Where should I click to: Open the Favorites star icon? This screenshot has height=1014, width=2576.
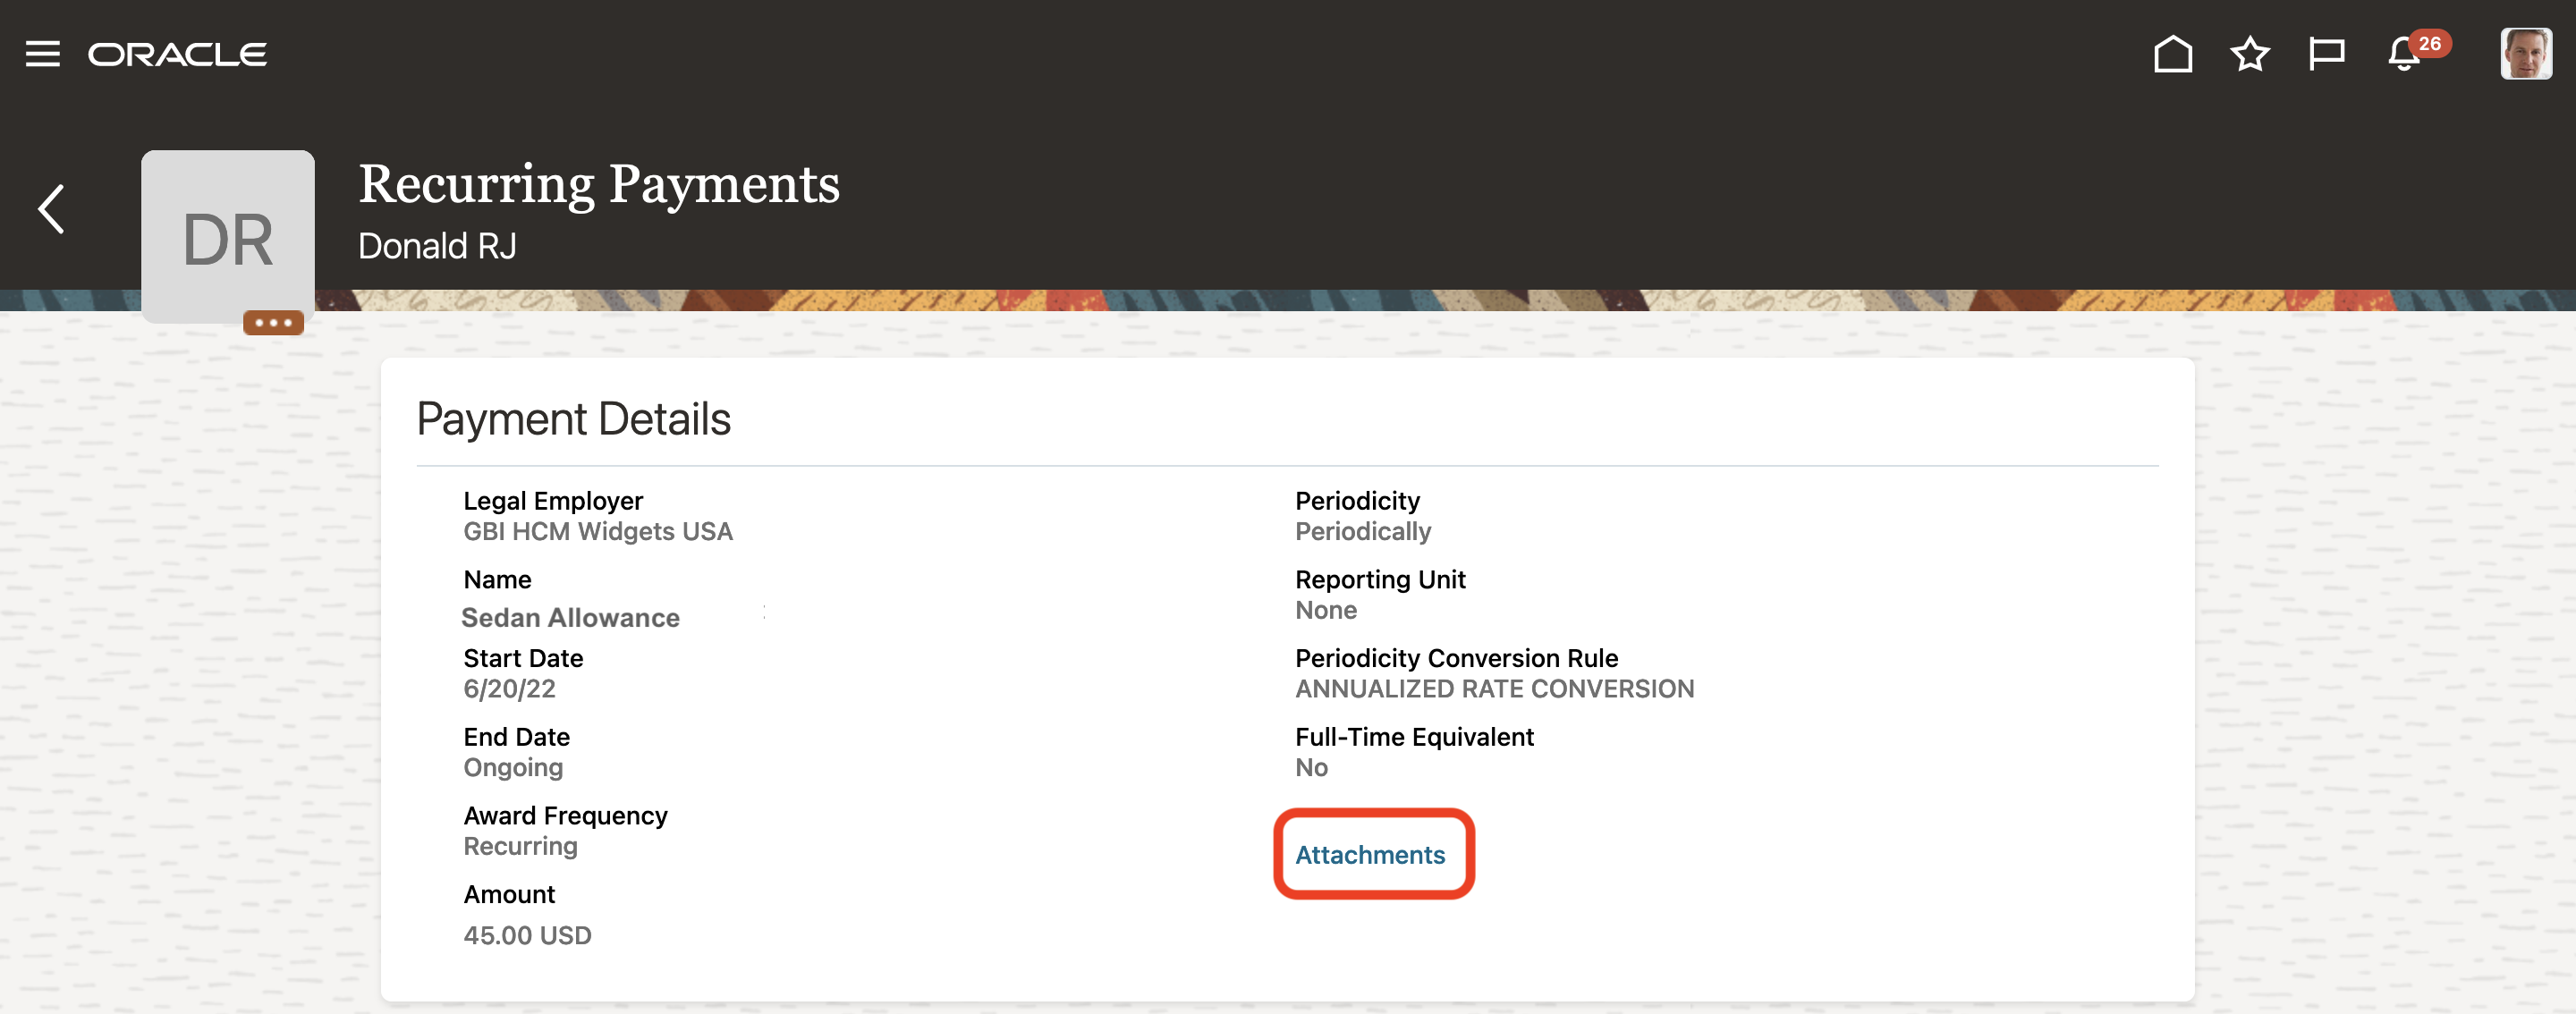2249,54
